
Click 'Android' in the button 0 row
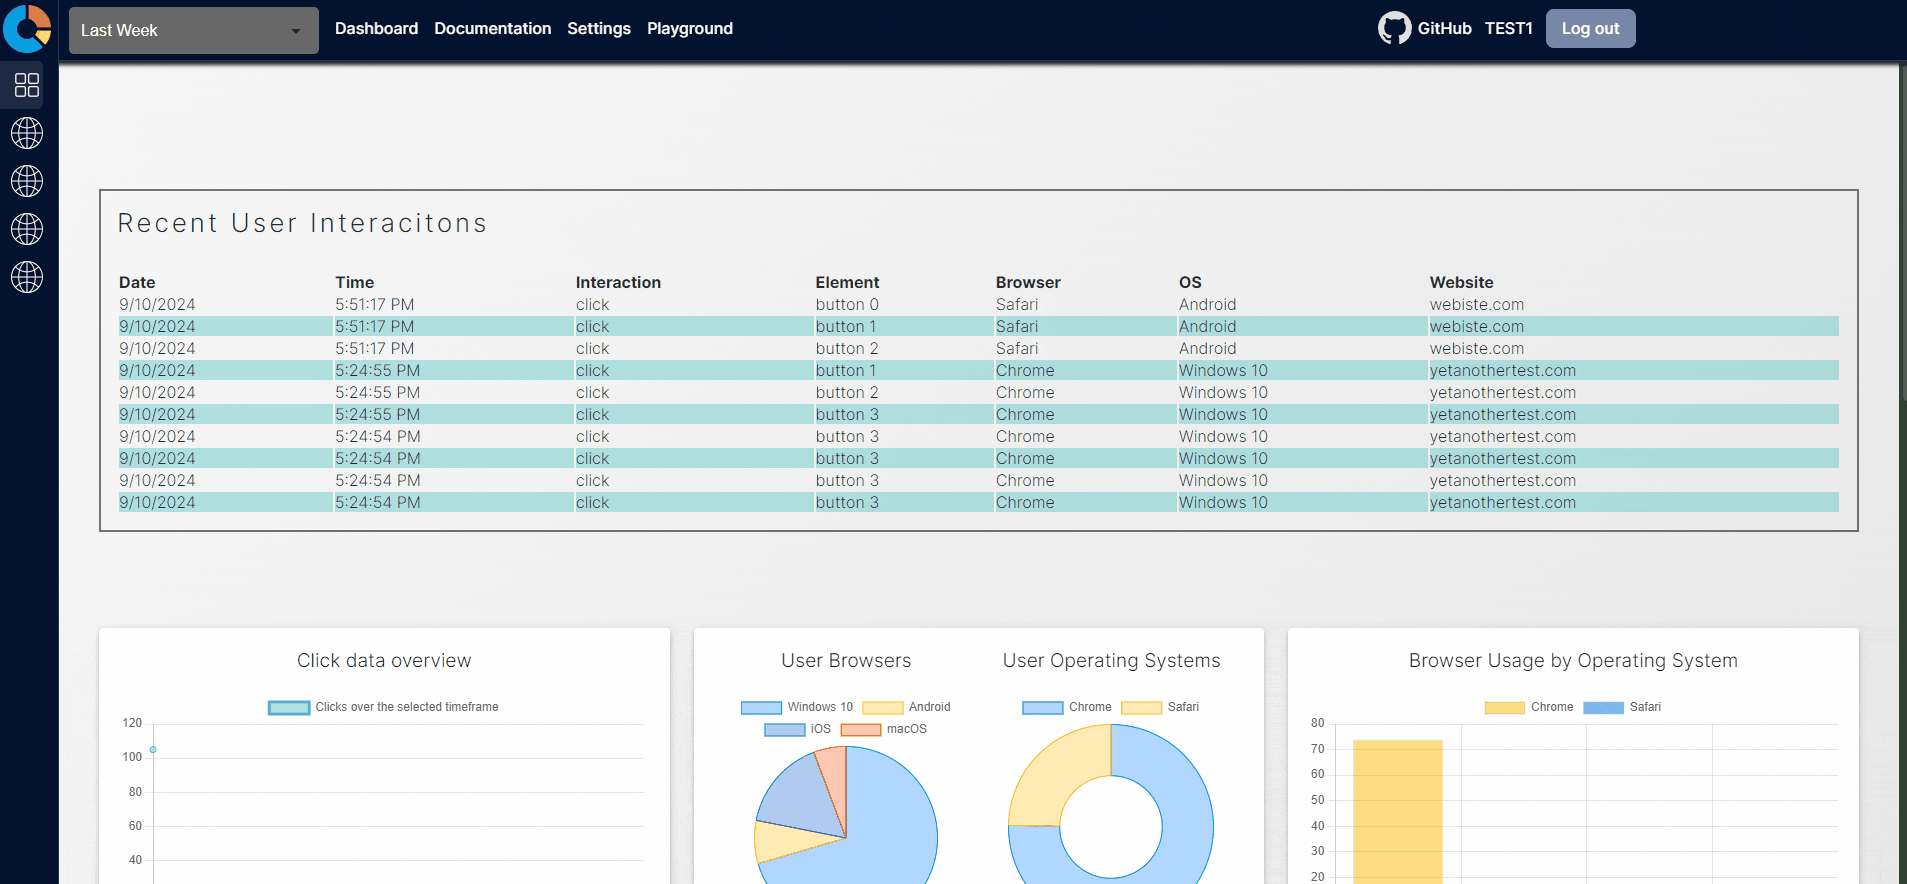1207,305
